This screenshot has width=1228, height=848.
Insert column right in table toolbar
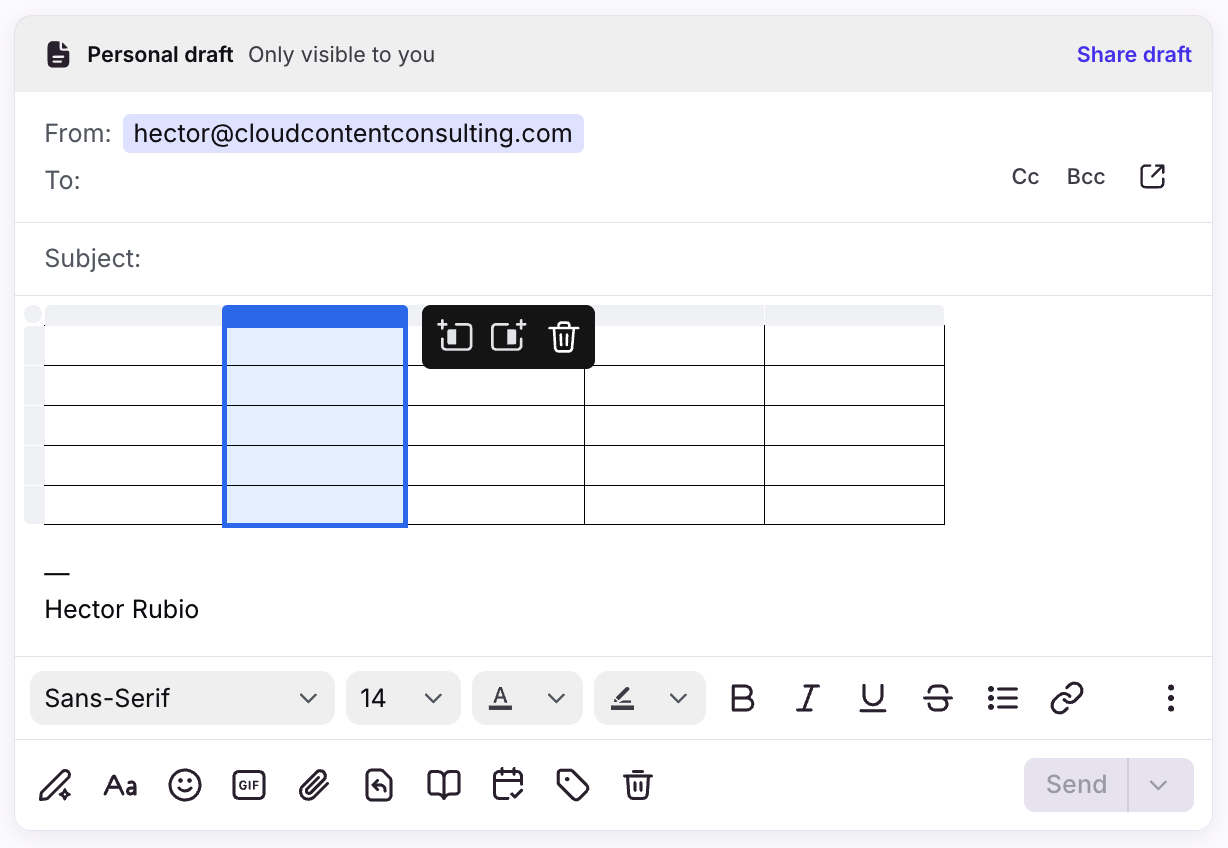509,337
